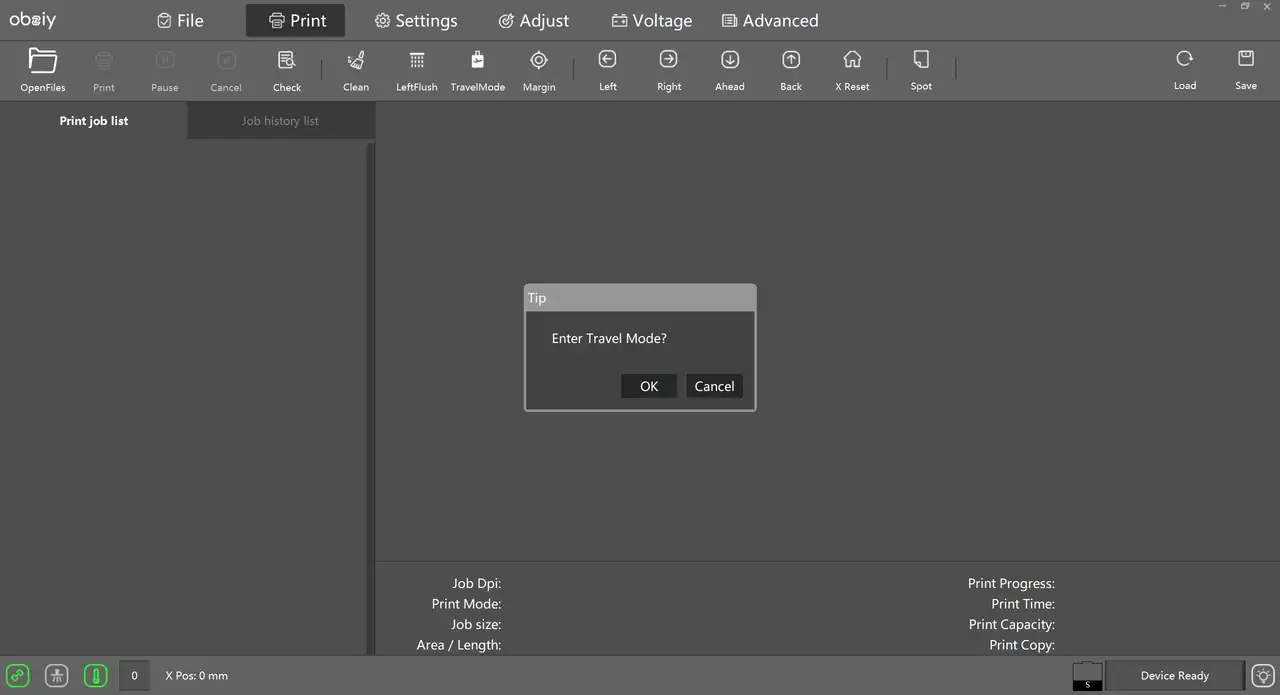This screenshot has height=695, width=1280.
Task: Click the LeftFlush toolbar icon
Action: tap(417, 61)
